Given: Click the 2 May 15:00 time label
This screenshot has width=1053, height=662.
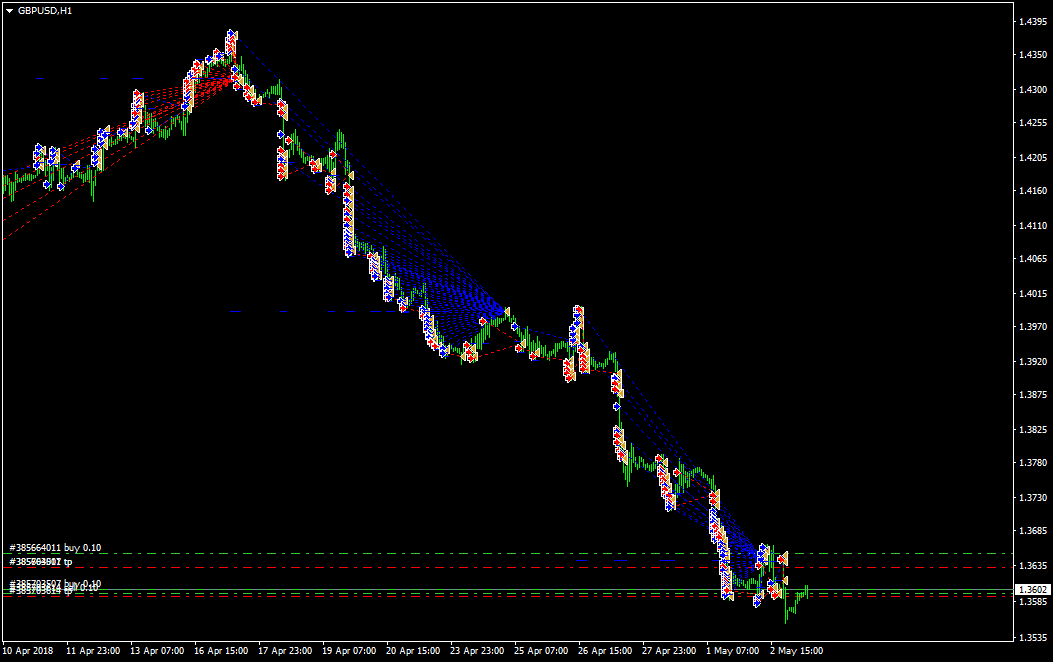Looking at the screenshot, I should [796, 651].
